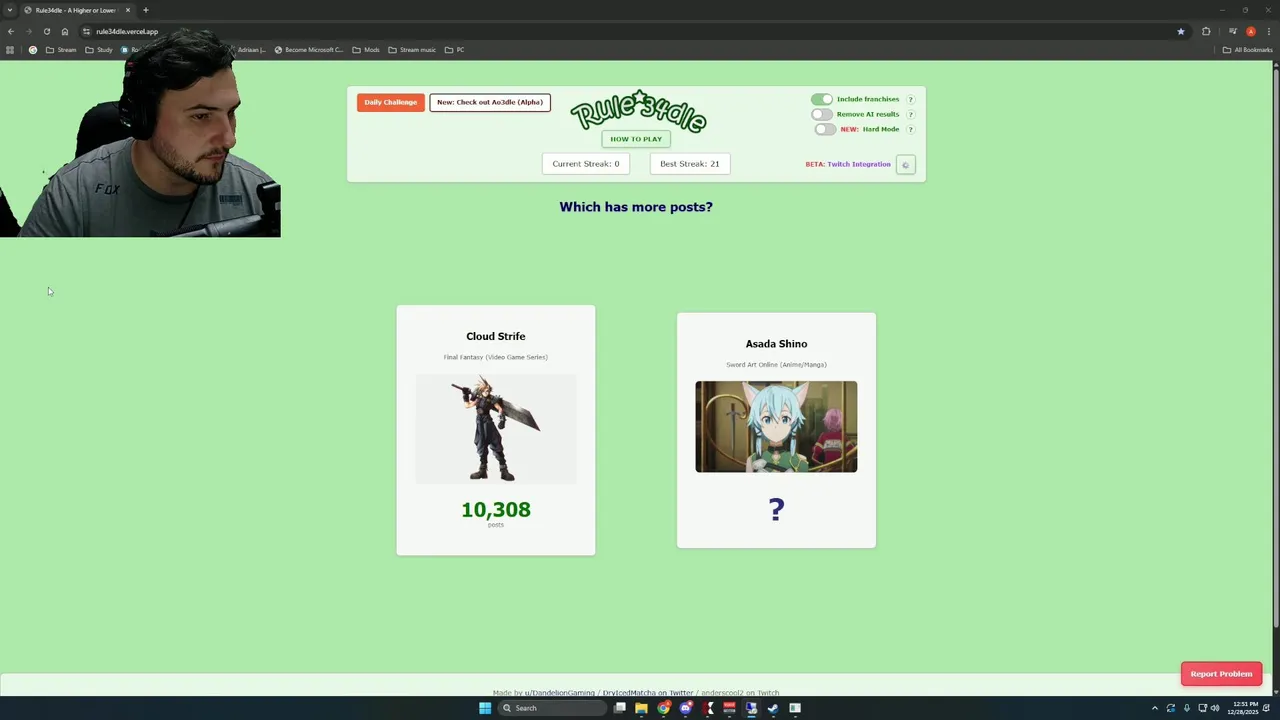Open anderscool2 on Twitch link
This screenshot has width=1280, height=720.
click(740, 692)
